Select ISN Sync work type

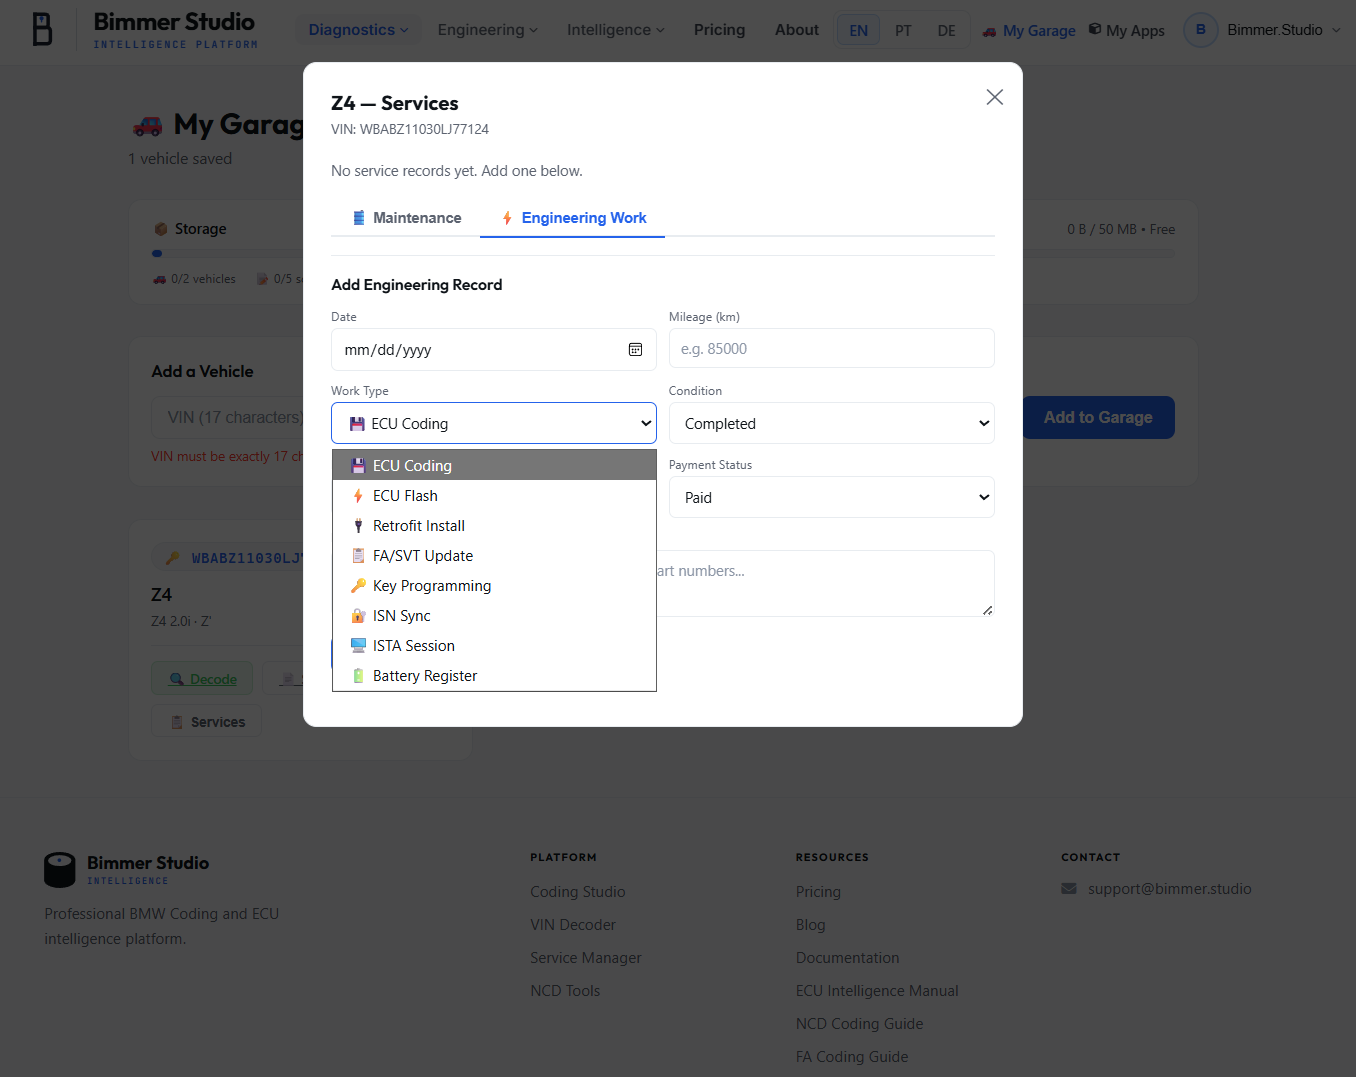(x=494, y=616)
